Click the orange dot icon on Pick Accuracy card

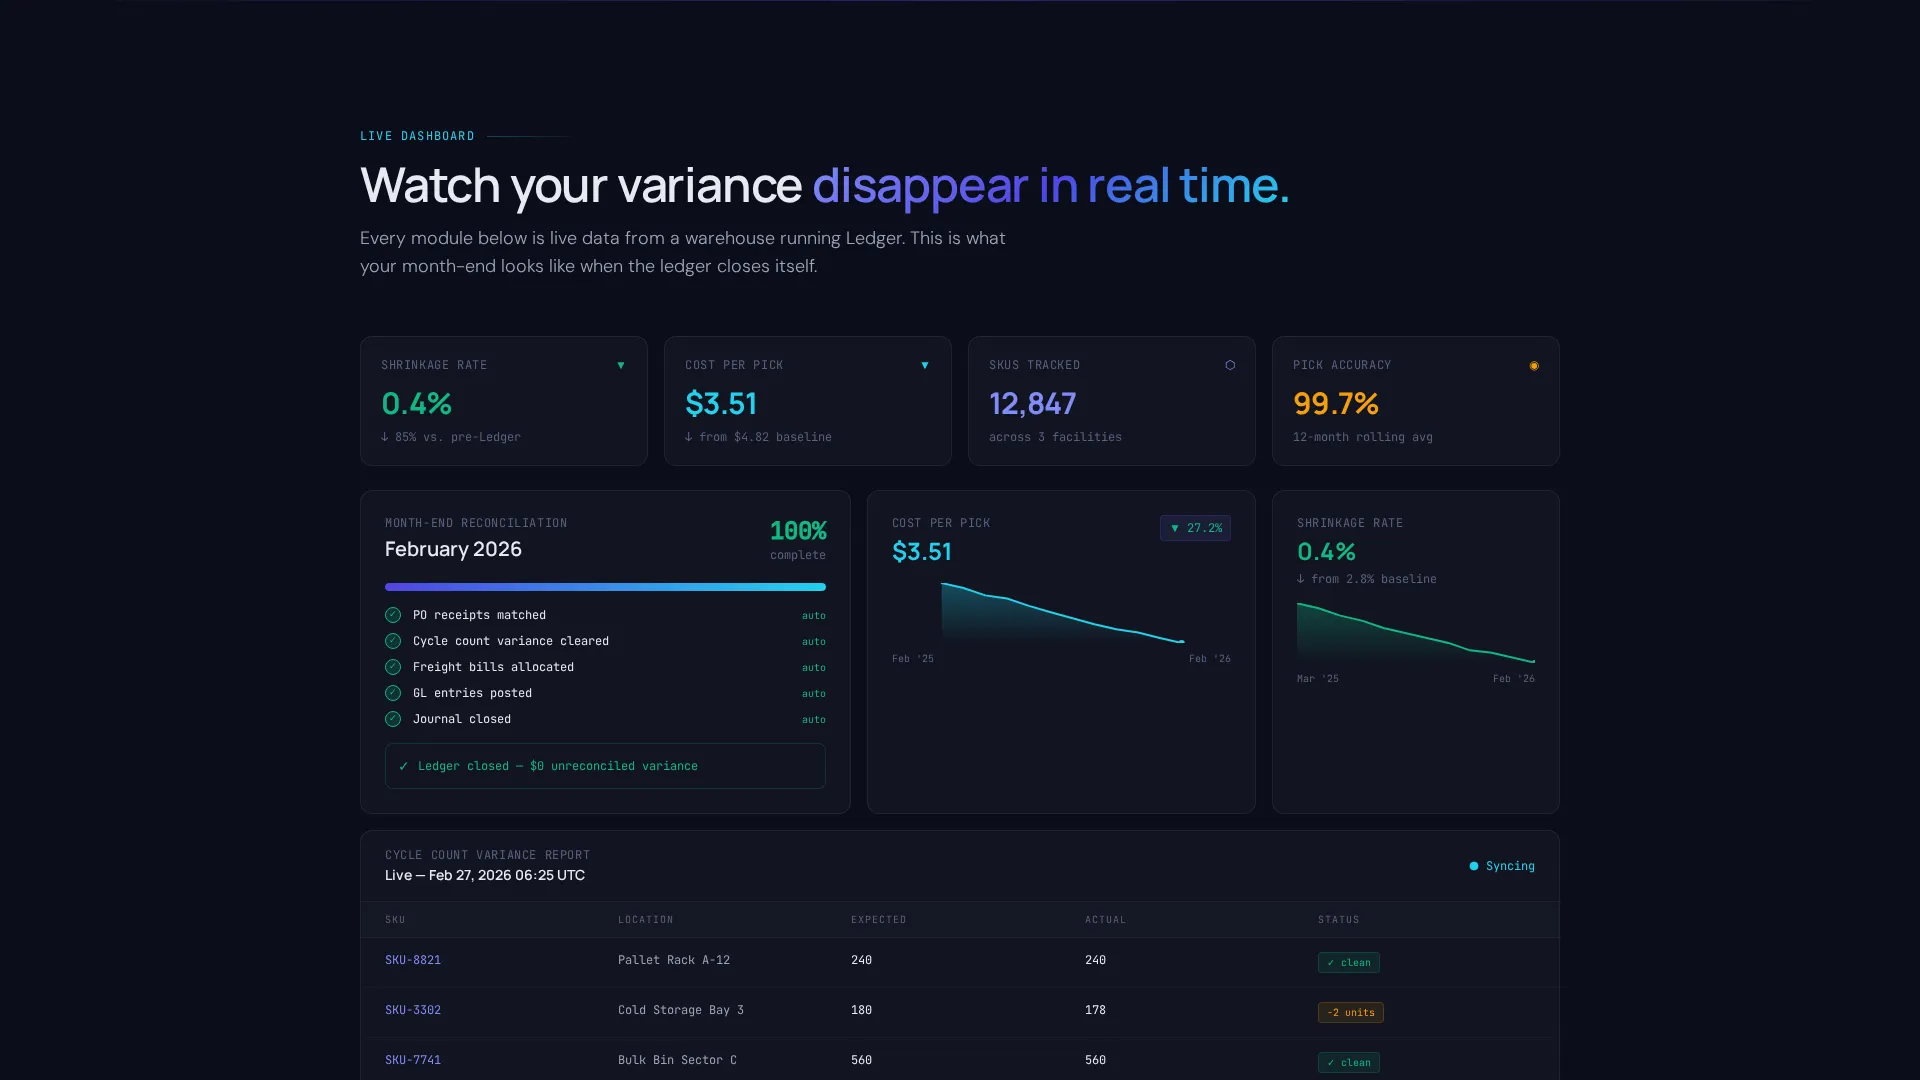tap(1534, 366)
